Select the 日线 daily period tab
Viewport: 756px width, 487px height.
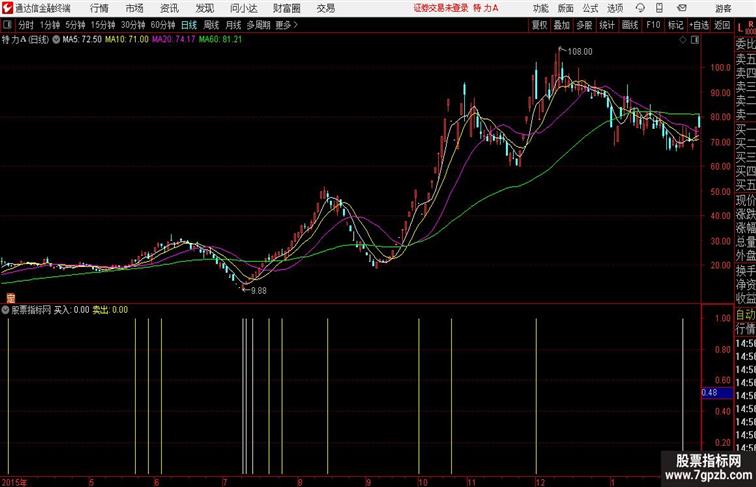click(189, 25)
